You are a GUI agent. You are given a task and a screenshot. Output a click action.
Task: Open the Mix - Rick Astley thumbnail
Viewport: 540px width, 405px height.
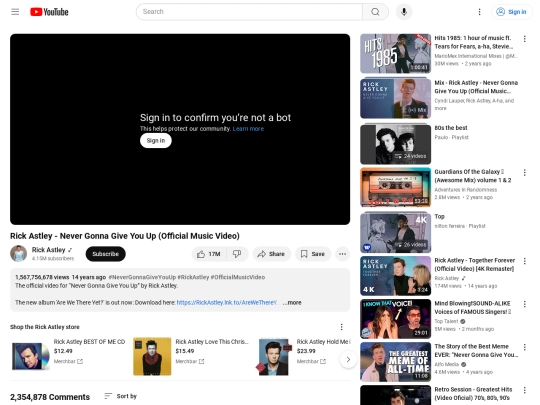coord(395,98)
